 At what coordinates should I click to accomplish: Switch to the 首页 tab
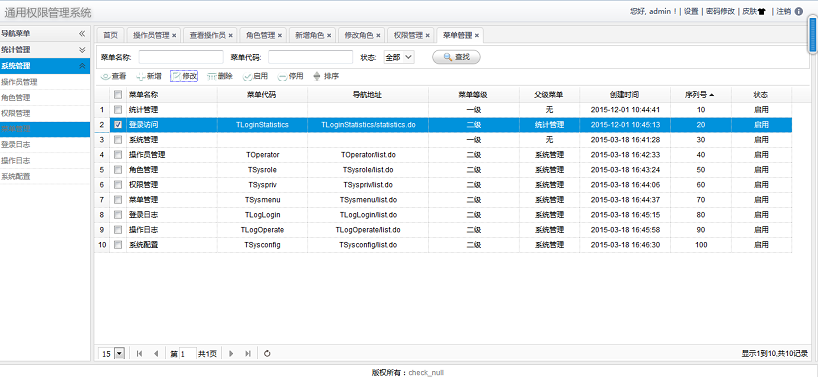[x=110, y=35]
